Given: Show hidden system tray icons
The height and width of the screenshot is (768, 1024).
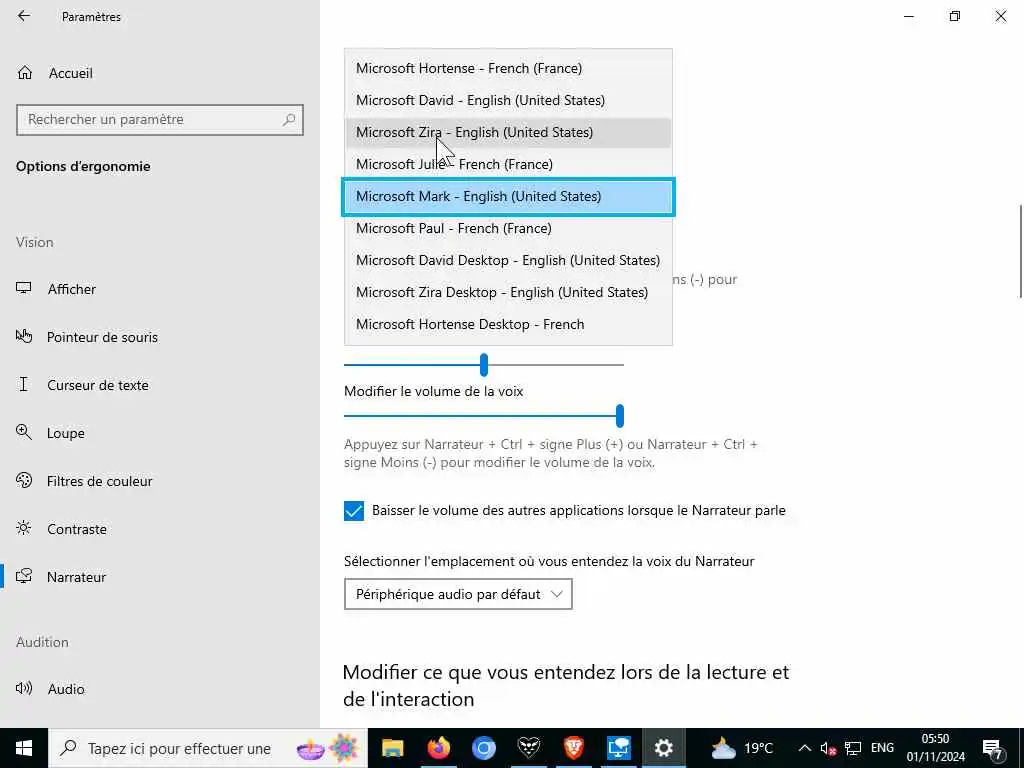Looking at the screenshot, I should (x=805, y=748).
